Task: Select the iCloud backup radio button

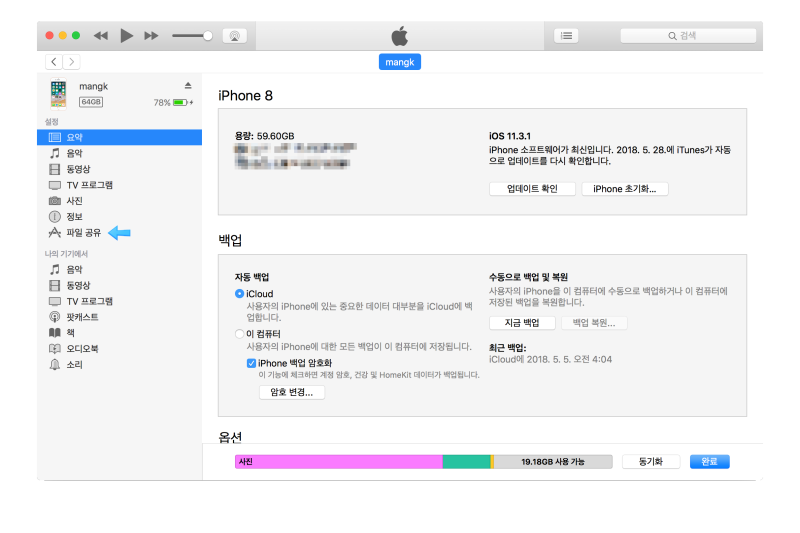Action: point(239,294)
